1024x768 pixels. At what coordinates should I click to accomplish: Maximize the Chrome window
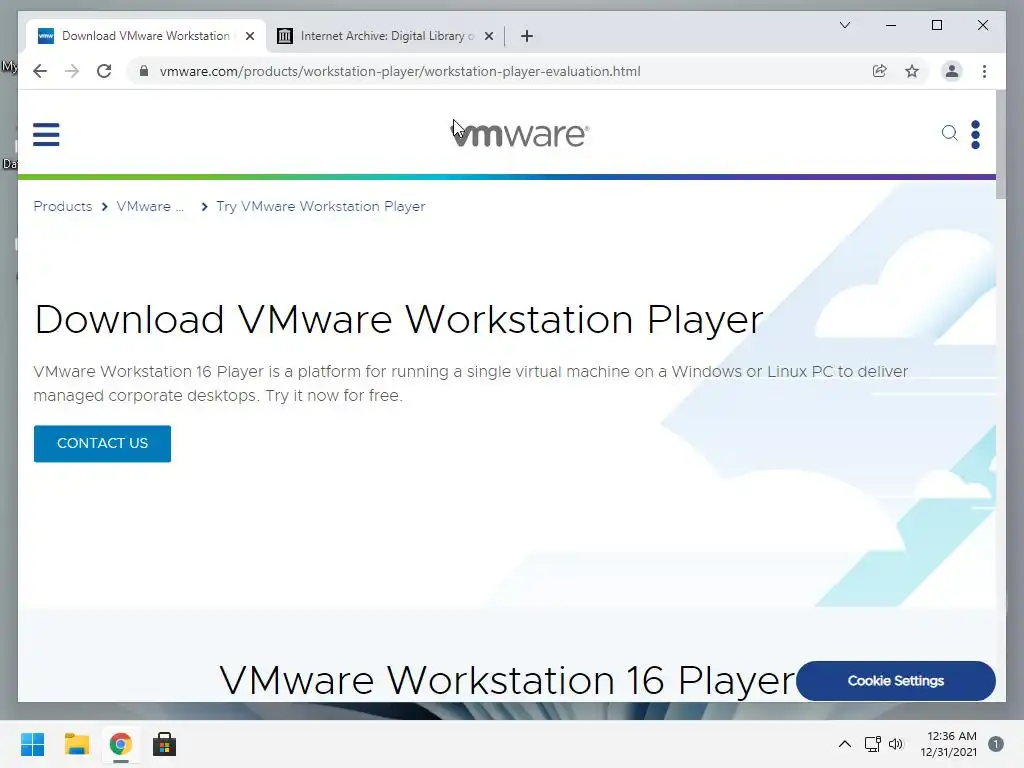pos(936,25)
